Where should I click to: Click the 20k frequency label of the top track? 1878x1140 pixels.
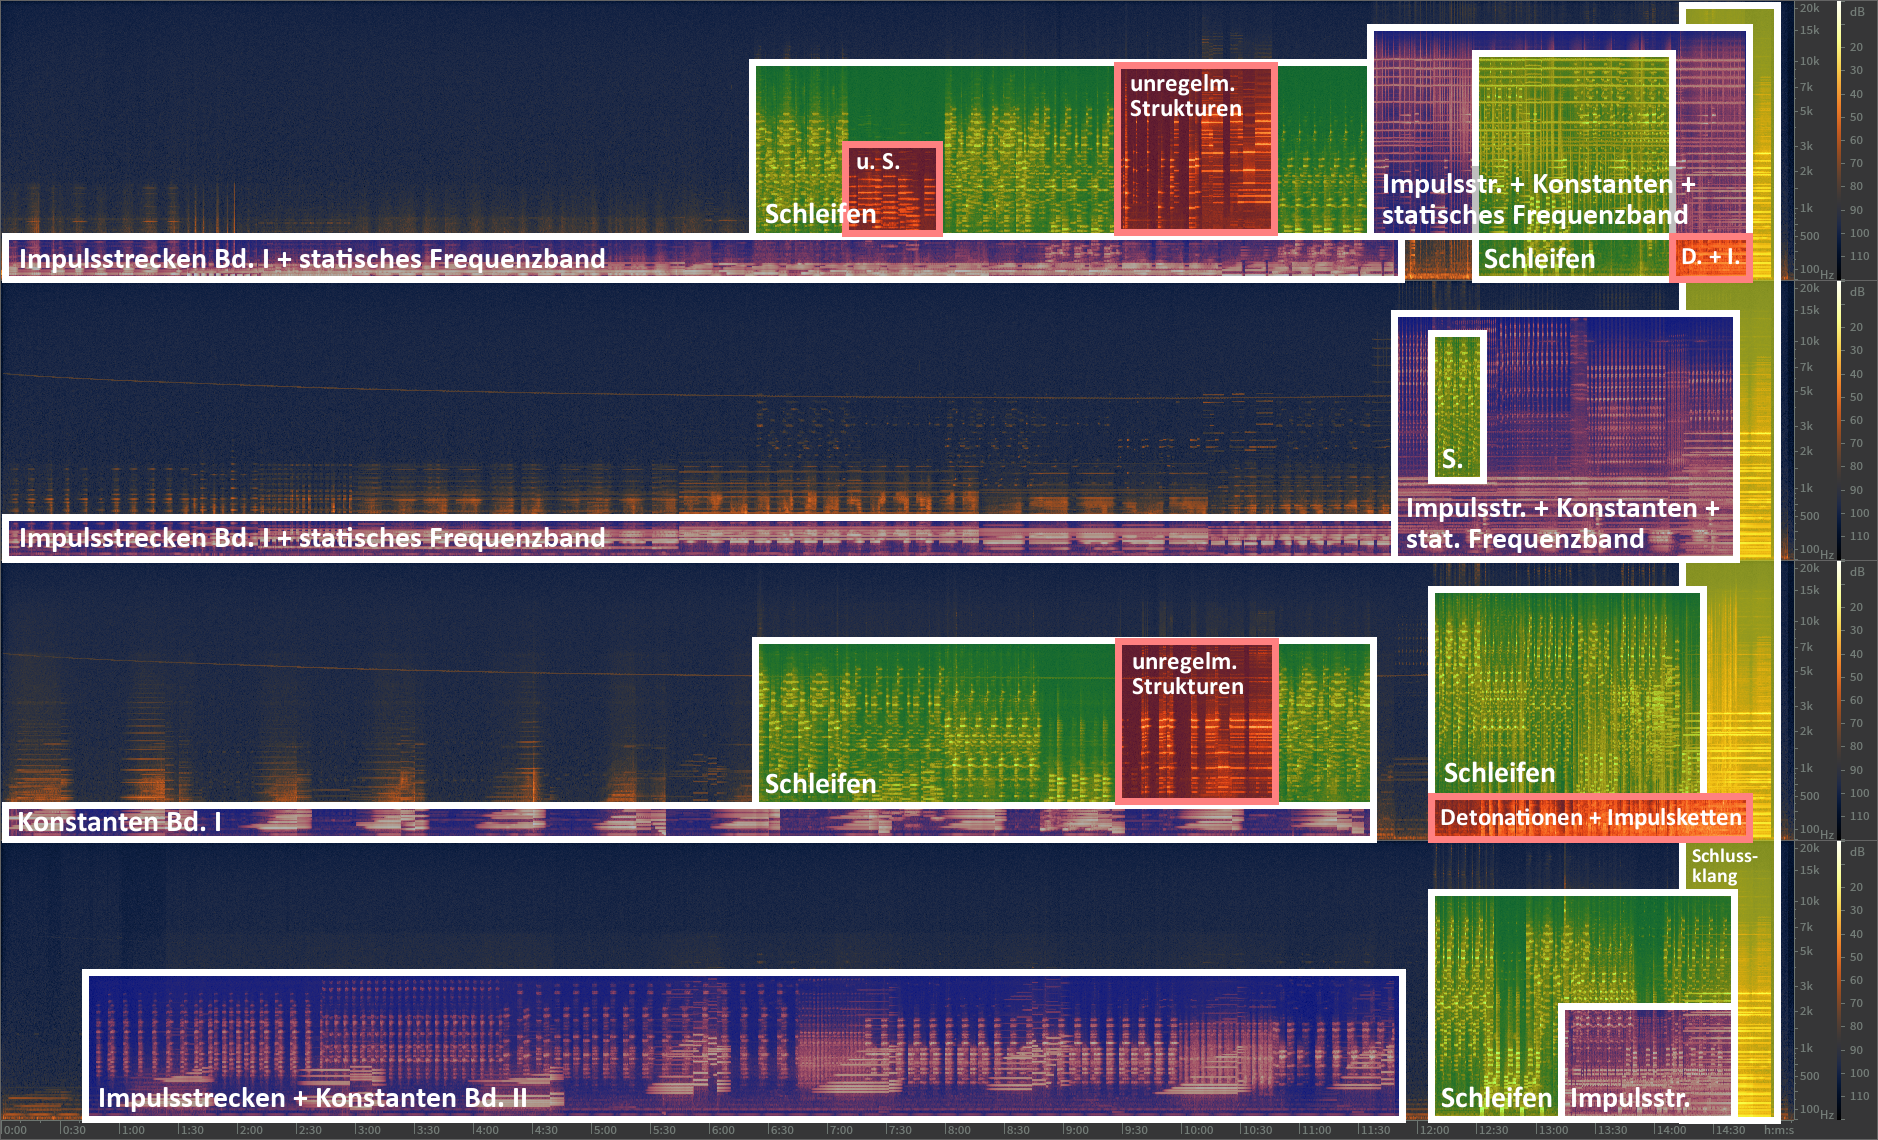click(1809, 9)
